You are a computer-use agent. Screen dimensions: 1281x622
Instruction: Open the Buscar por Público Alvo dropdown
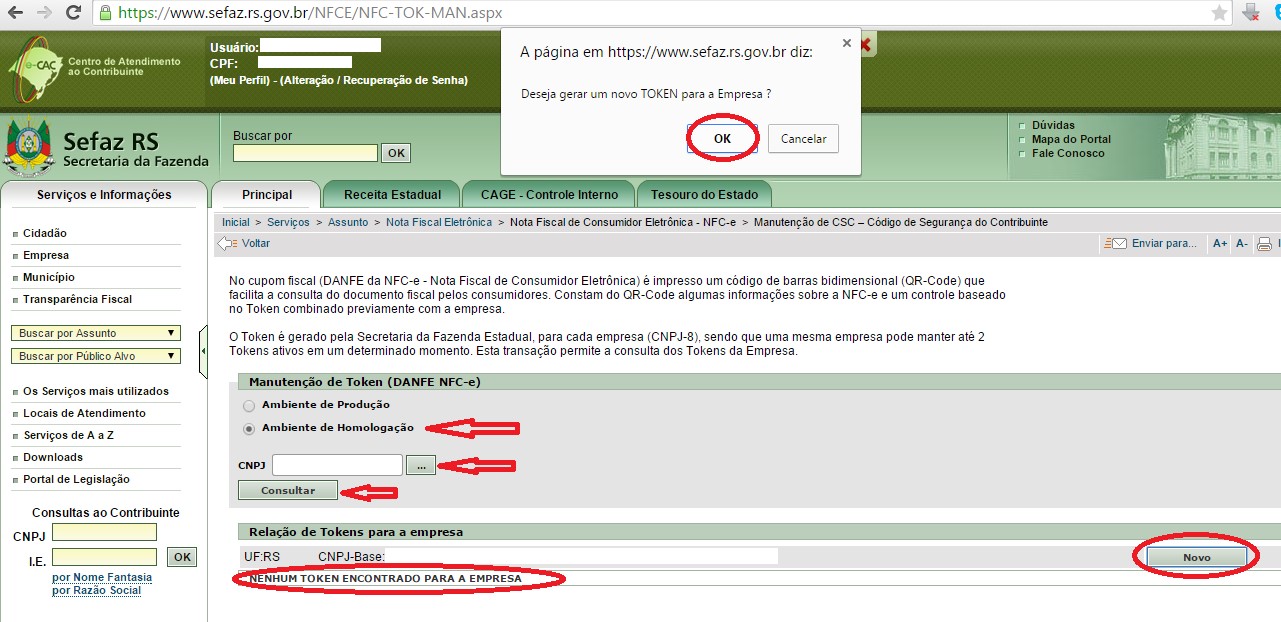pyautogui.click(x=95, y=356)
